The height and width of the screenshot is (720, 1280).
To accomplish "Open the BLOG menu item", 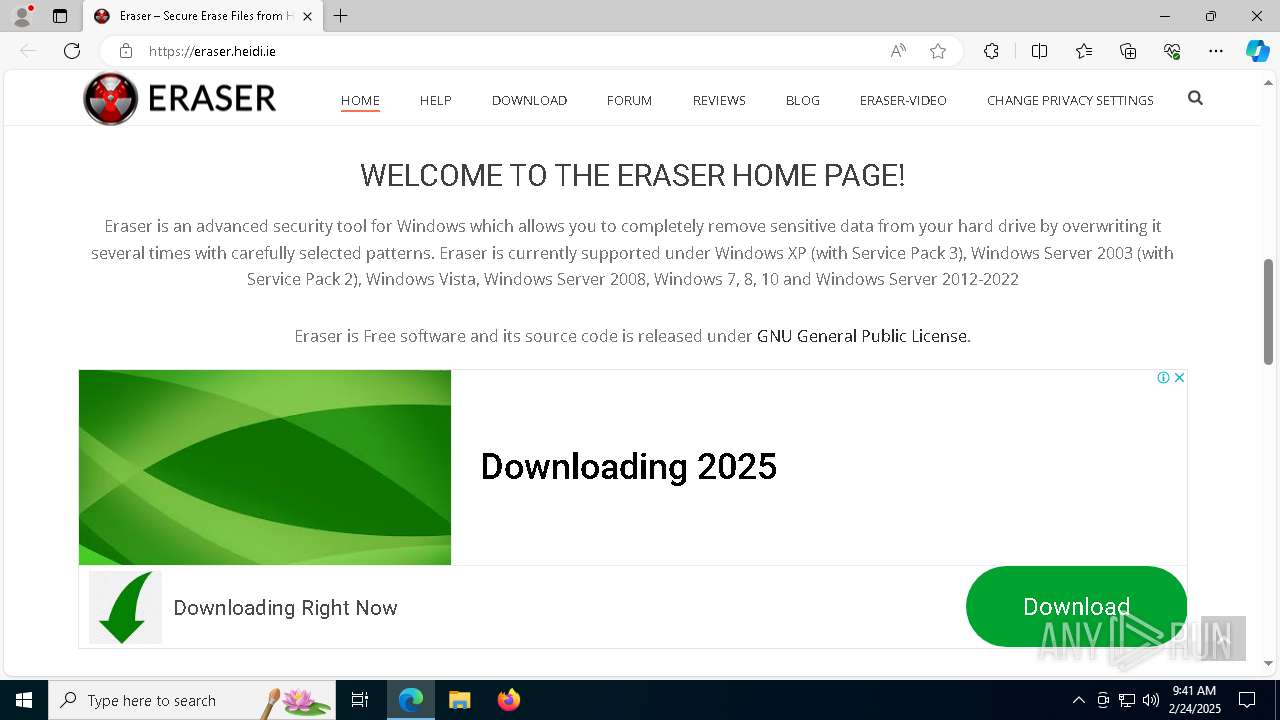I will click(x=802, y=100).
